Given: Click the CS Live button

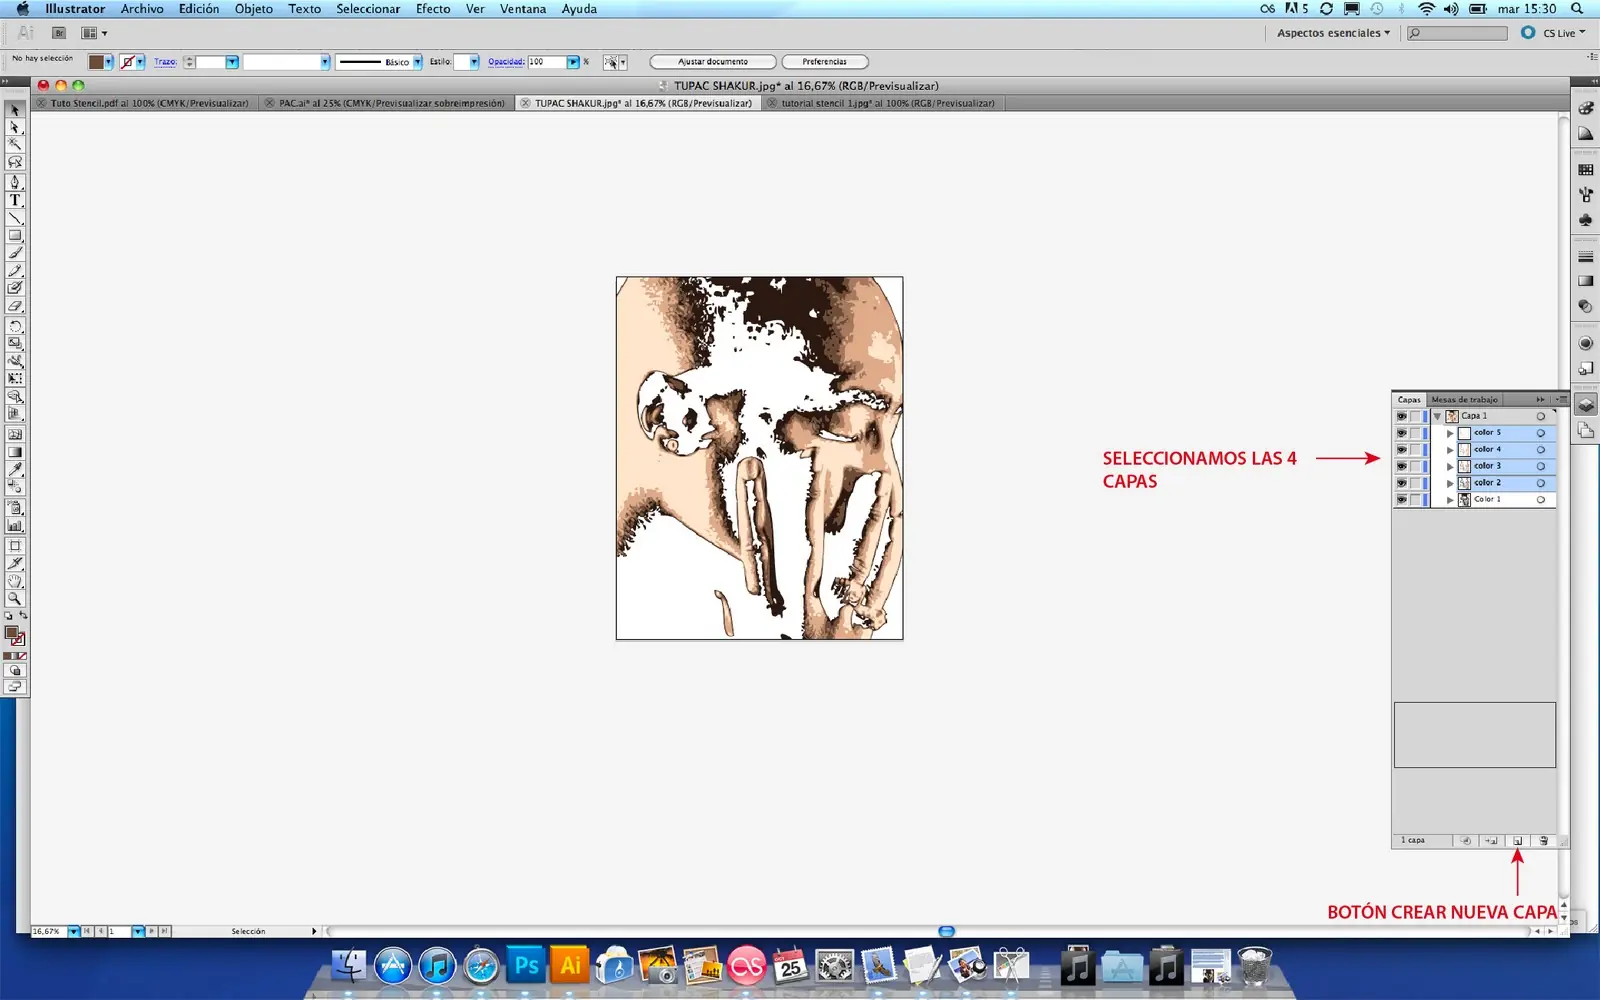Looking at the screenshot, I should 1554,33.
